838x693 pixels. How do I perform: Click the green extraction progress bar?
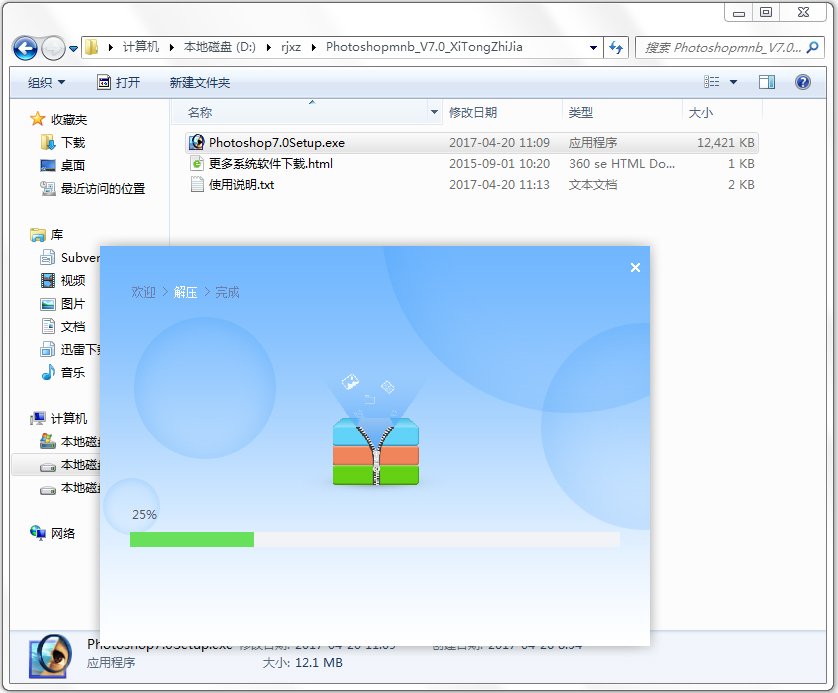click(x=192, y=539)
